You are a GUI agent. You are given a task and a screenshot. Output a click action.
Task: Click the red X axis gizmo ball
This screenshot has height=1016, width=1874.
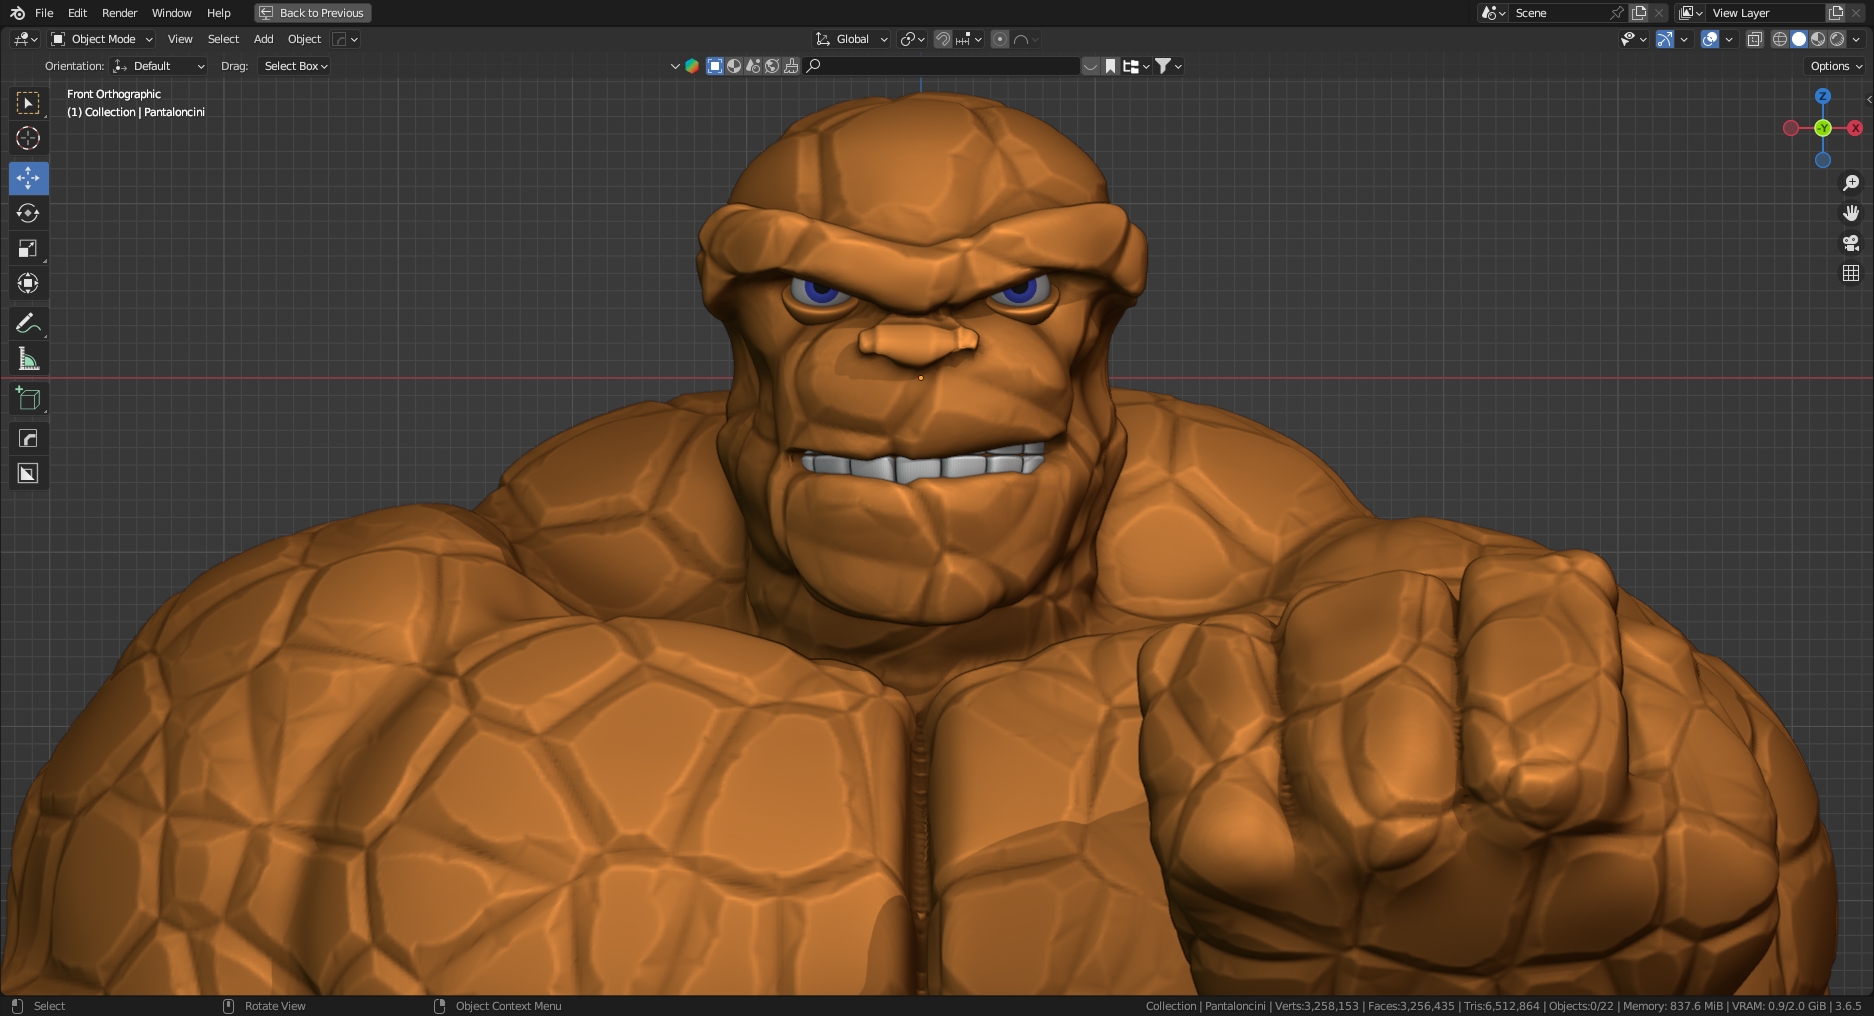pos(1855,128)
